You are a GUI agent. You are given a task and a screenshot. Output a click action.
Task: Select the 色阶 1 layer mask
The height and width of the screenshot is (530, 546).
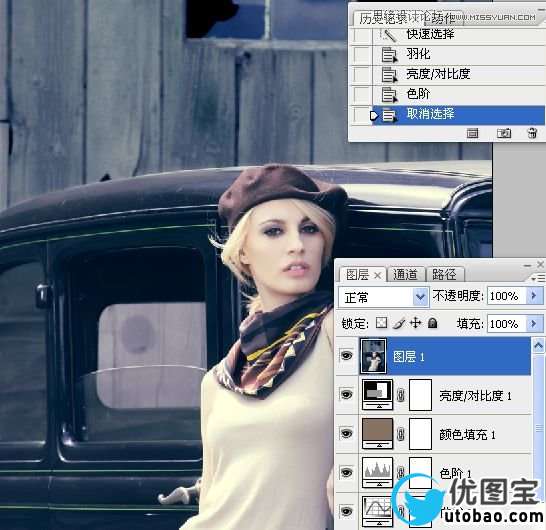(x=420, y=473)
